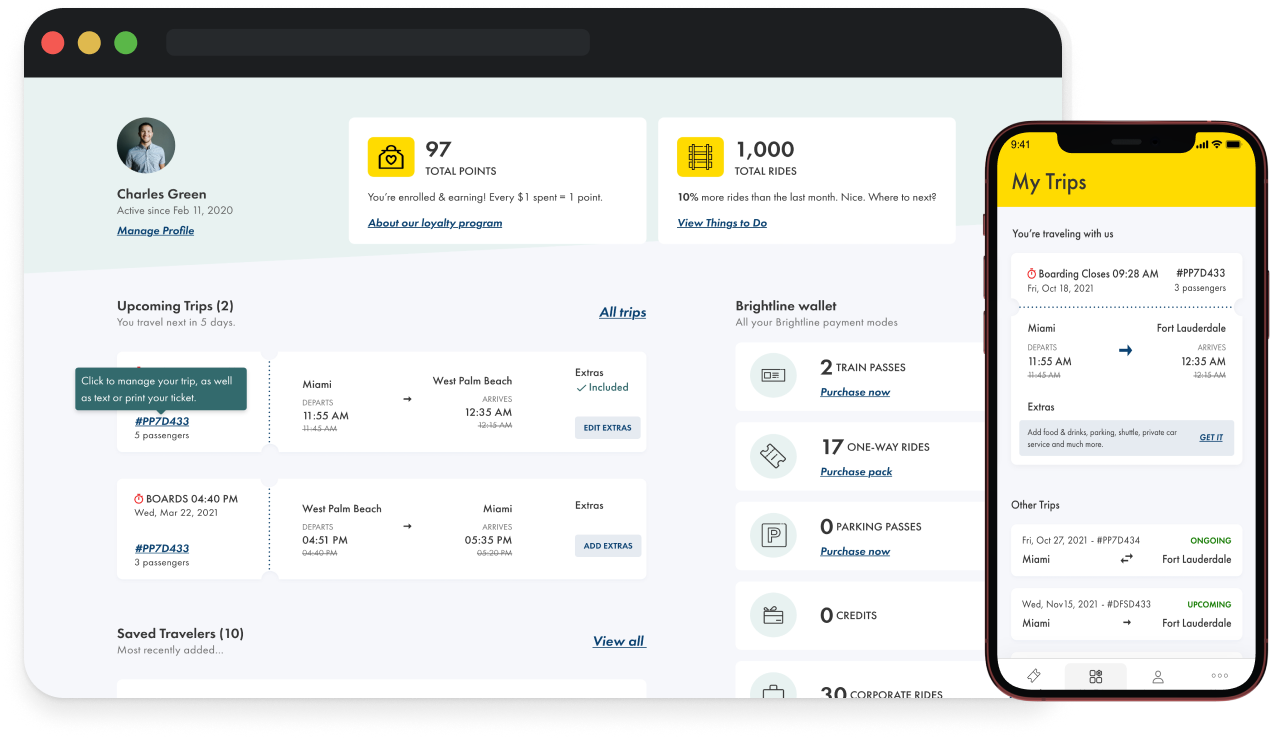Open trip #PP7D433 with 3 passengers on desktop

[x=162, y=548]
